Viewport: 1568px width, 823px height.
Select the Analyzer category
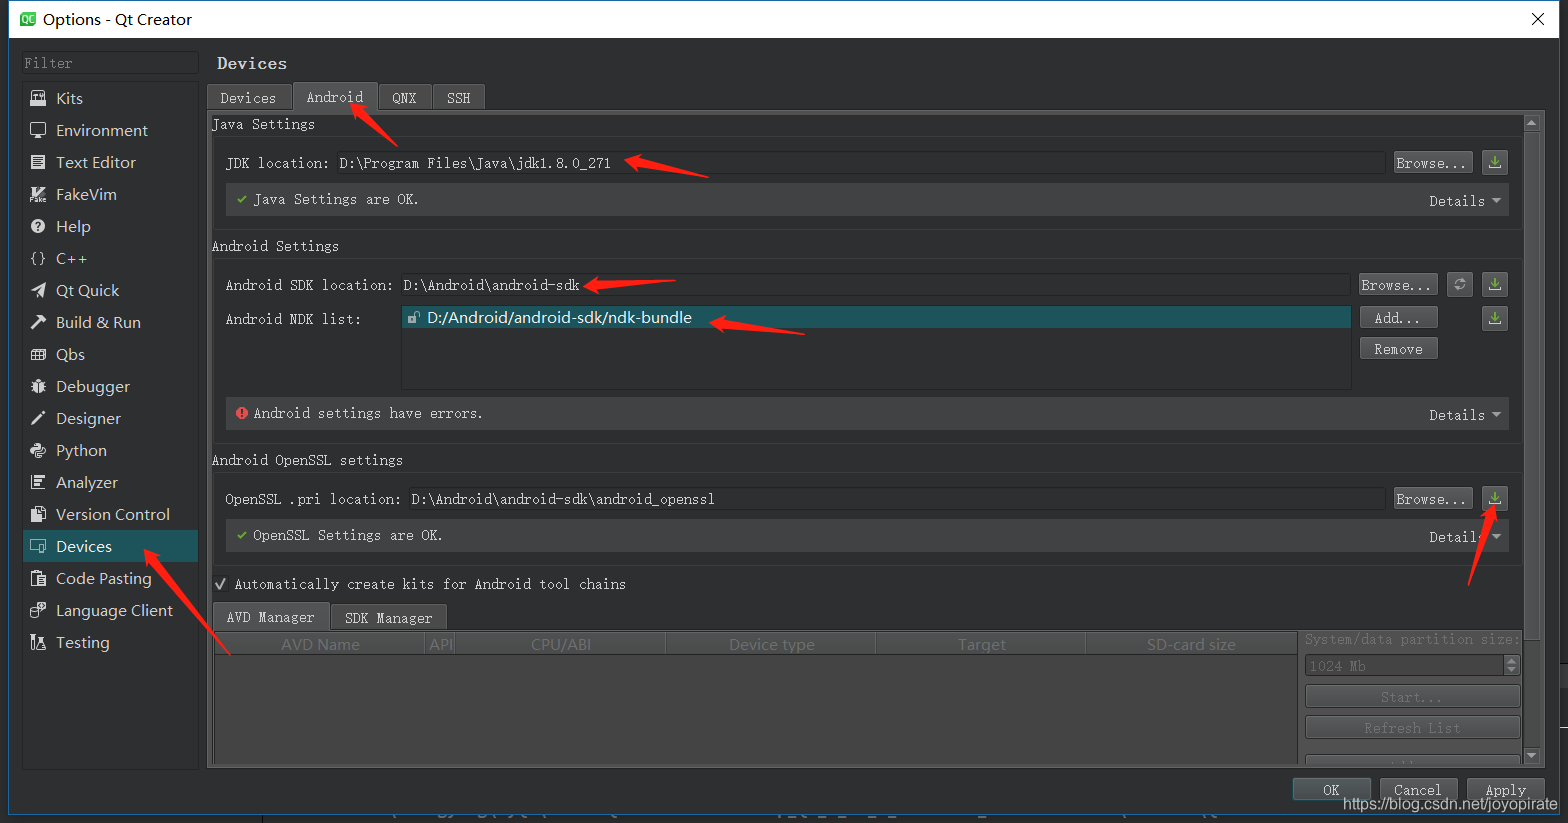click(x=110, y=482)
